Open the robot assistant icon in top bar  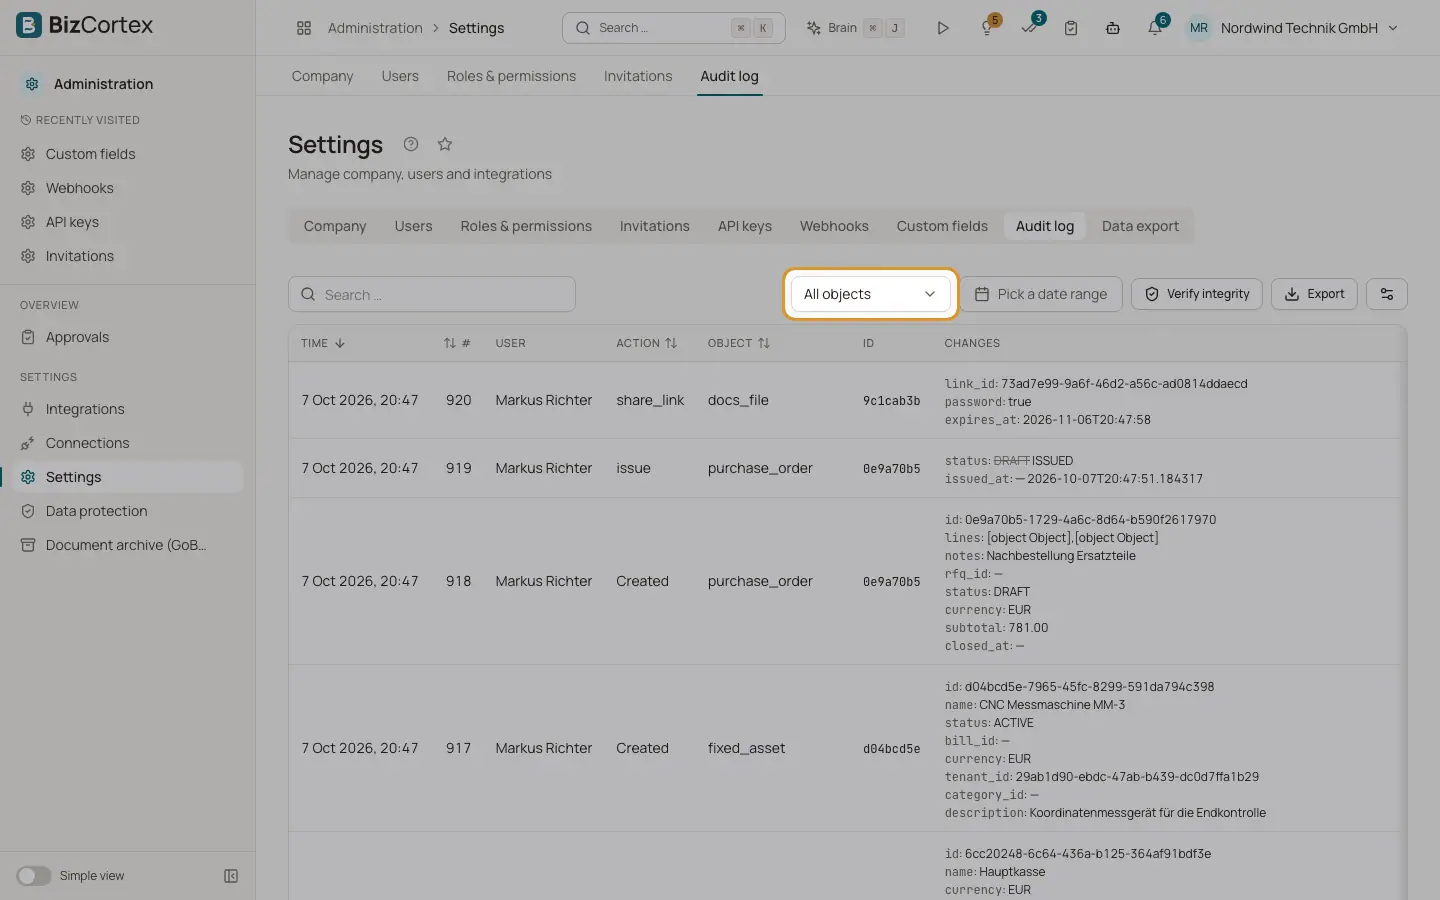pos(1113,28)
